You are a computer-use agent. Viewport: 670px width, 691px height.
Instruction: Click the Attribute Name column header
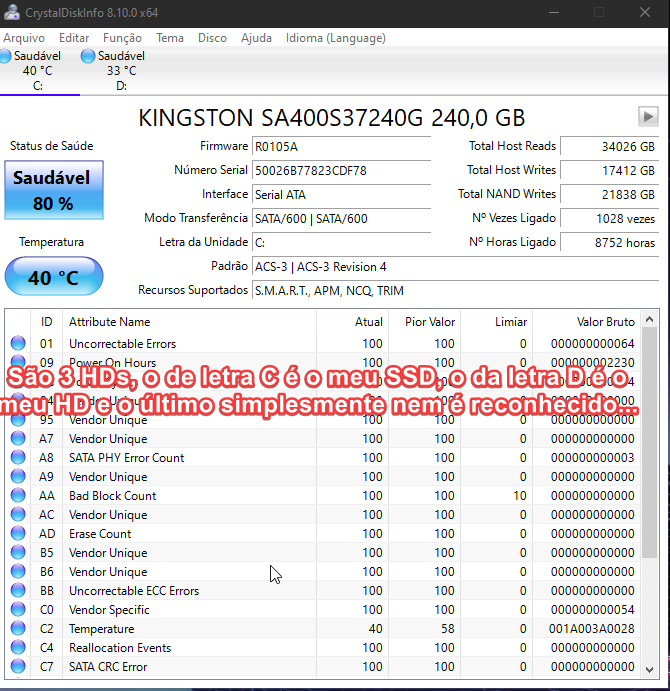click(189, 322)
